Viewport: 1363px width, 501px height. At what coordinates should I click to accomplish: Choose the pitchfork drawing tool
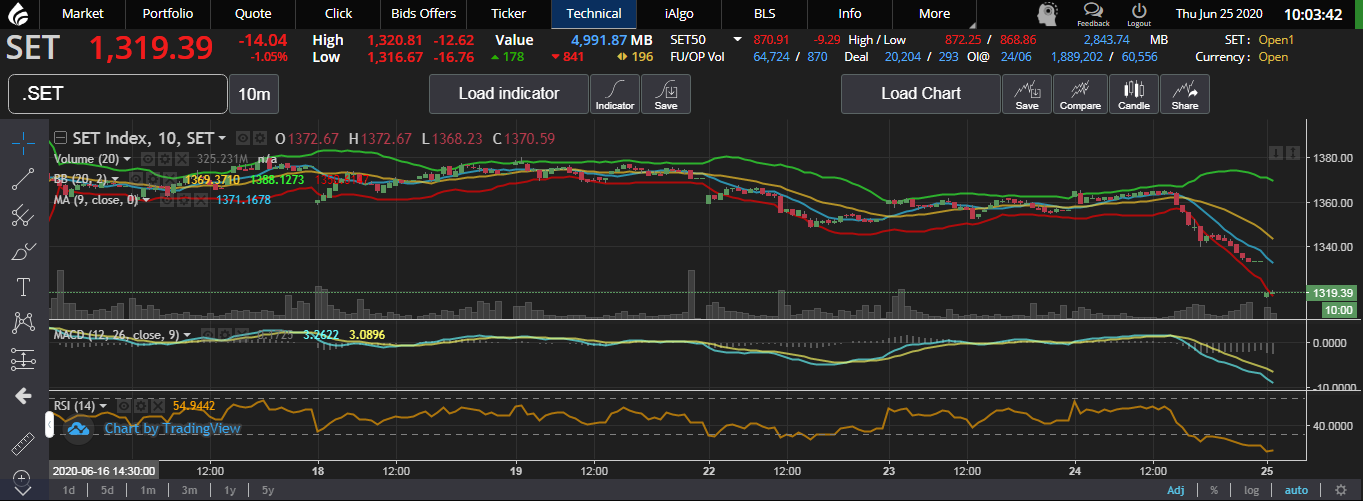point(23,215)
